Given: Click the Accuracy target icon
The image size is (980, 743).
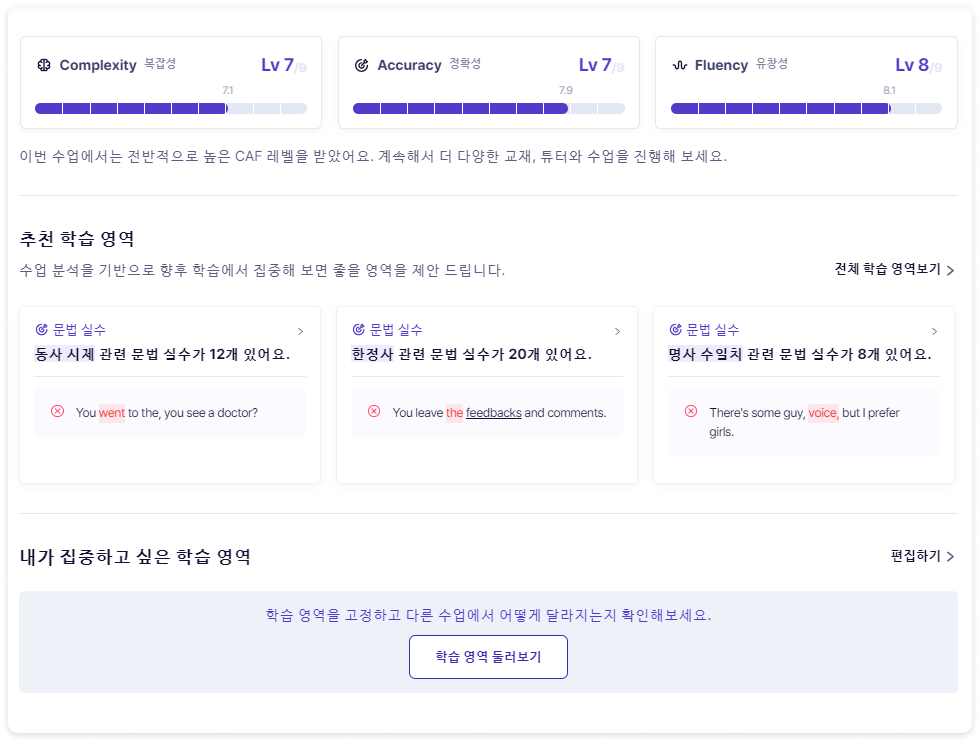Looking at the screenshot, I should point(361,65).
